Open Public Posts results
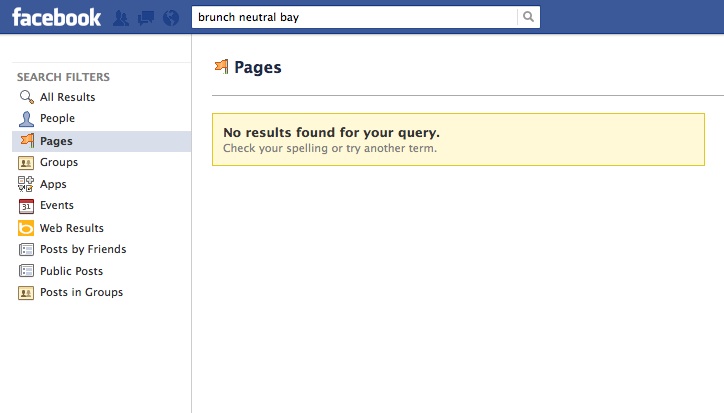 (71, 271)
